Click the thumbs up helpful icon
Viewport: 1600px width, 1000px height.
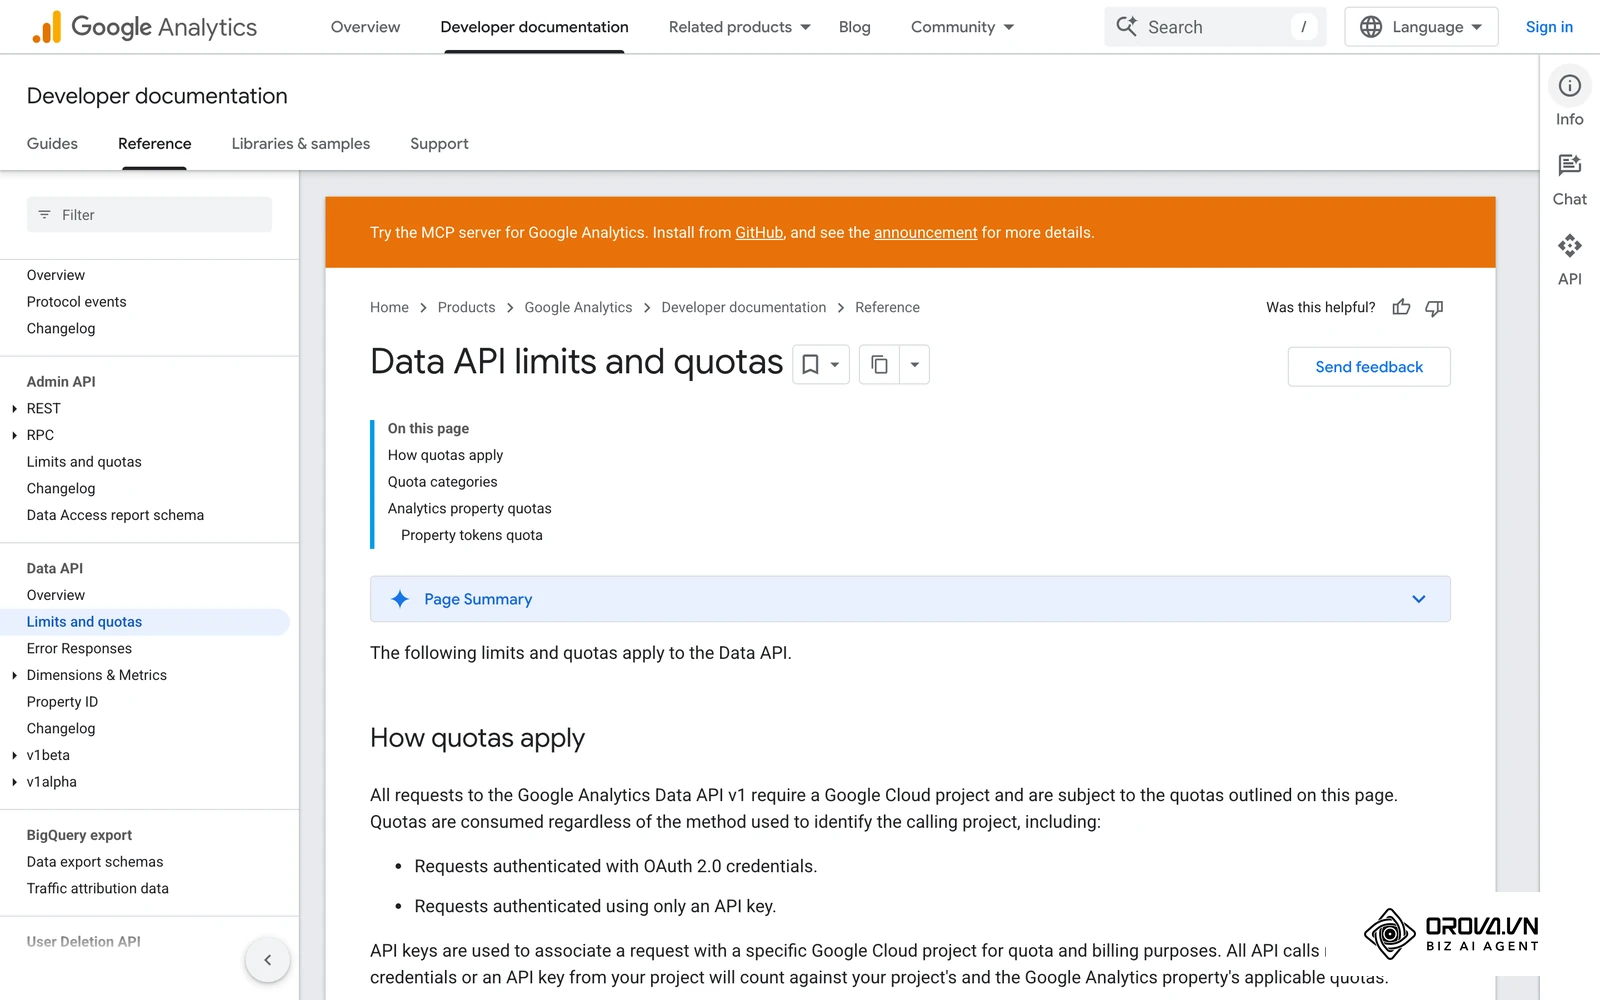[x=1401, y=307]
